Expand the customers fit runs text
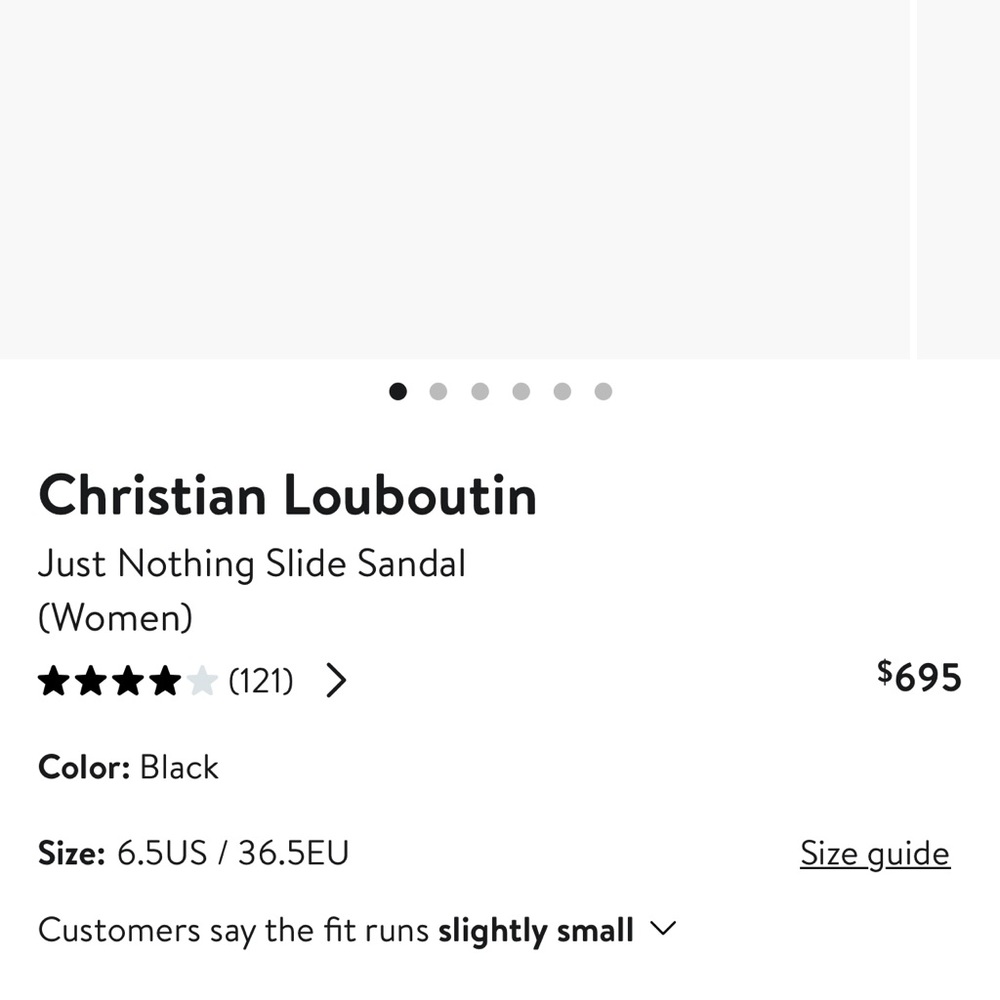Screen dimensions: 1000x1000 pos(335,929)
